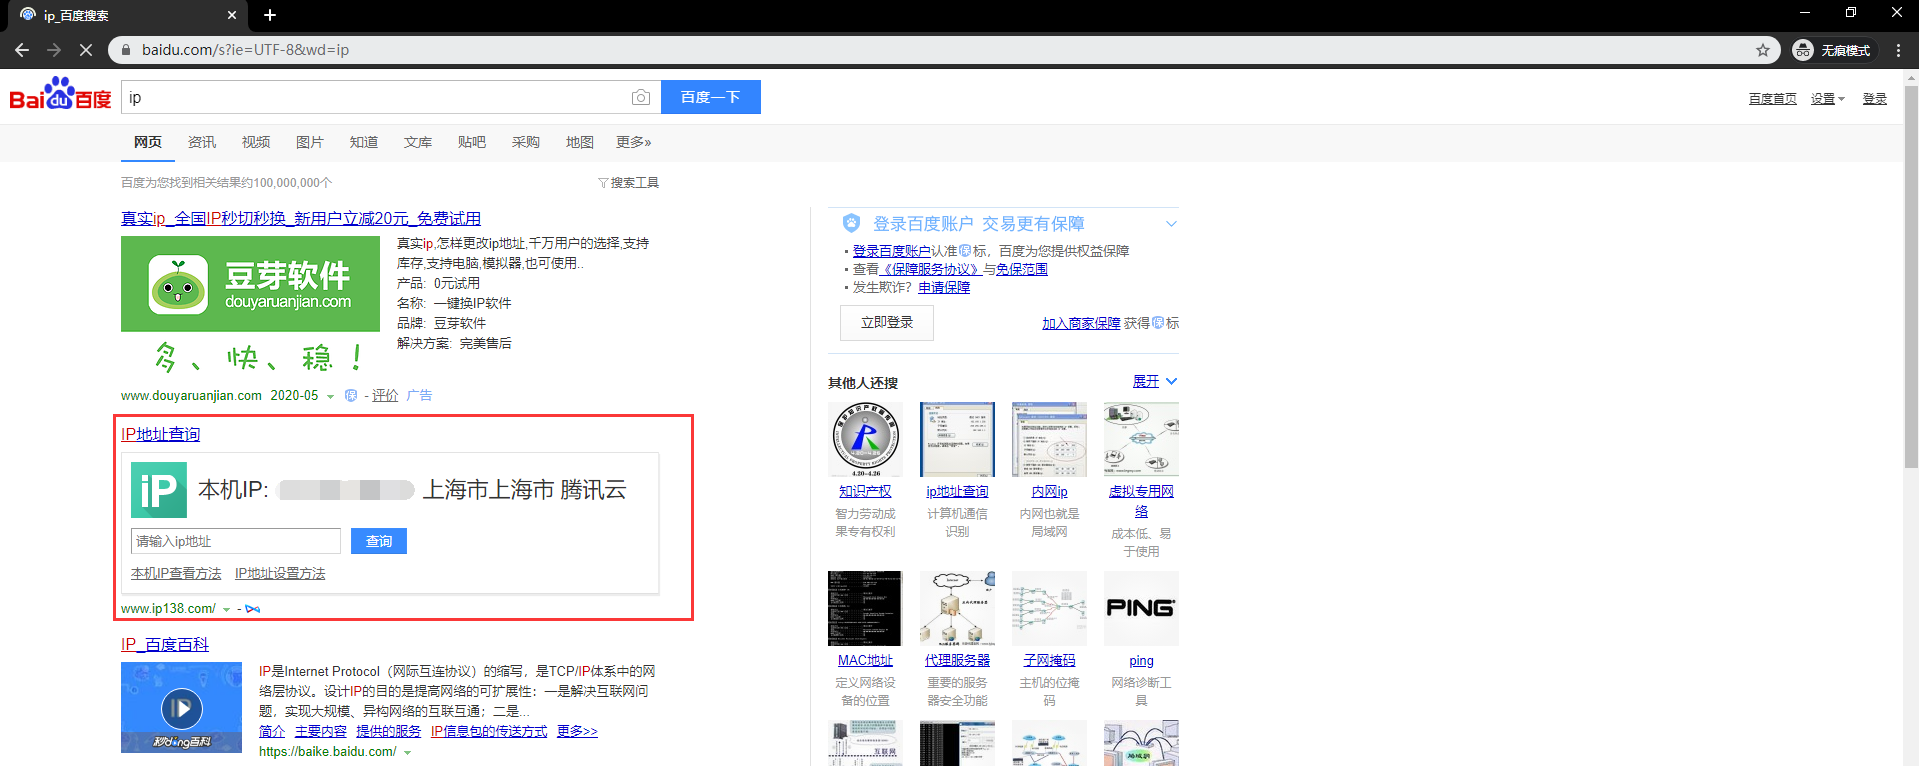Screen dimensions: 1919x766
Task: Open the 真实ip ad title link
Action: click(x=301, y=219)
